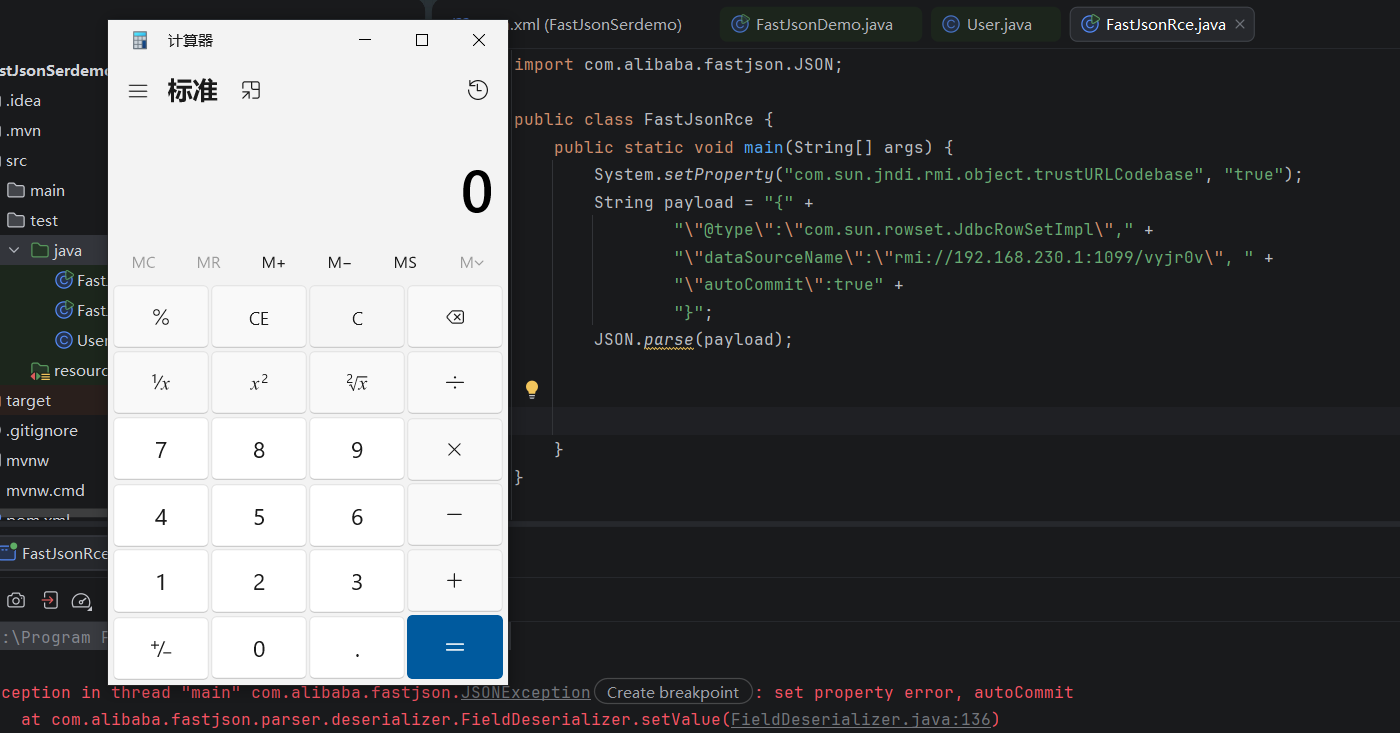Viewport: 1400px width, 733px height.
Task: Select the mvnw.cmd file in project tree
Action: 45,490
